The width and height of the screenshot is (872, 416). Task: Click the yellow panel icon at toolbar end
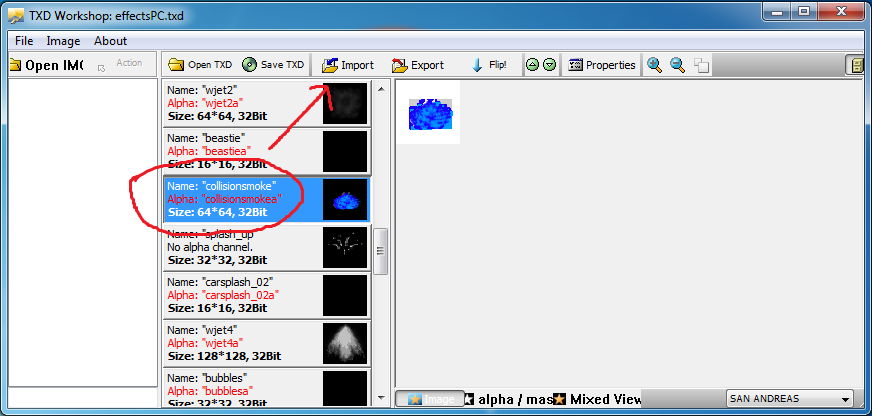(x=856, y=65)
